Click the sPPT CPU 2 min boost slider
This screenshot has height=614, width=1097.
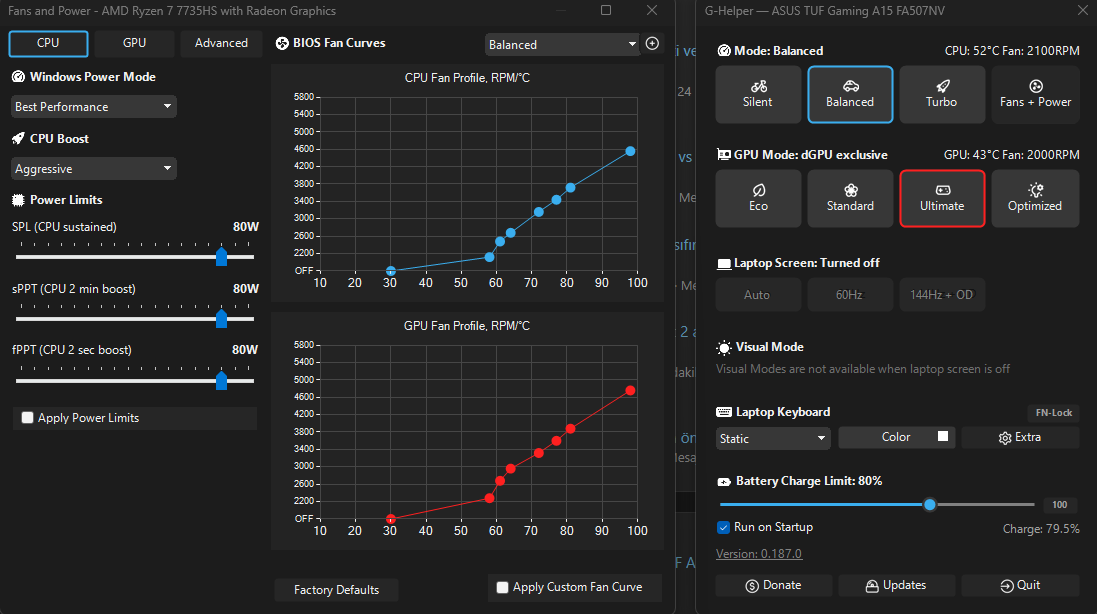pyautogui.click(x=135, y=319)
